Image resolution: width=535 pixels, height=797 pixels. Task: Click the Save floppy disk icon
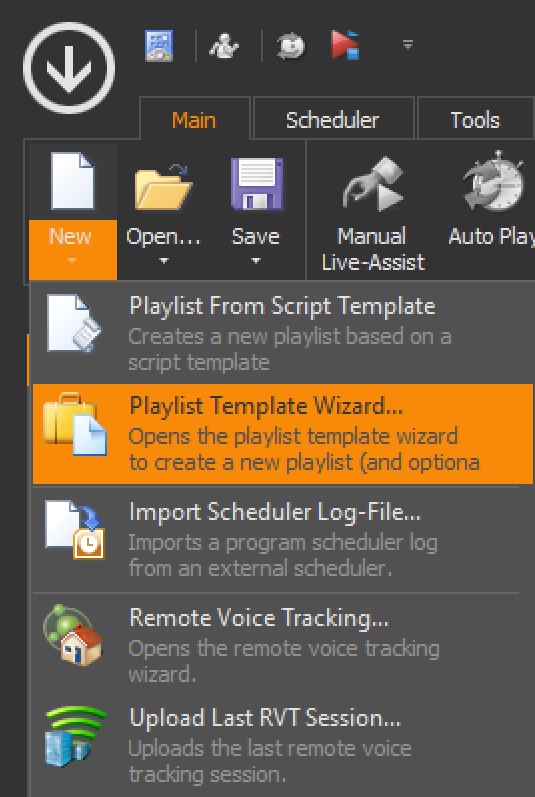pos(256,183)
